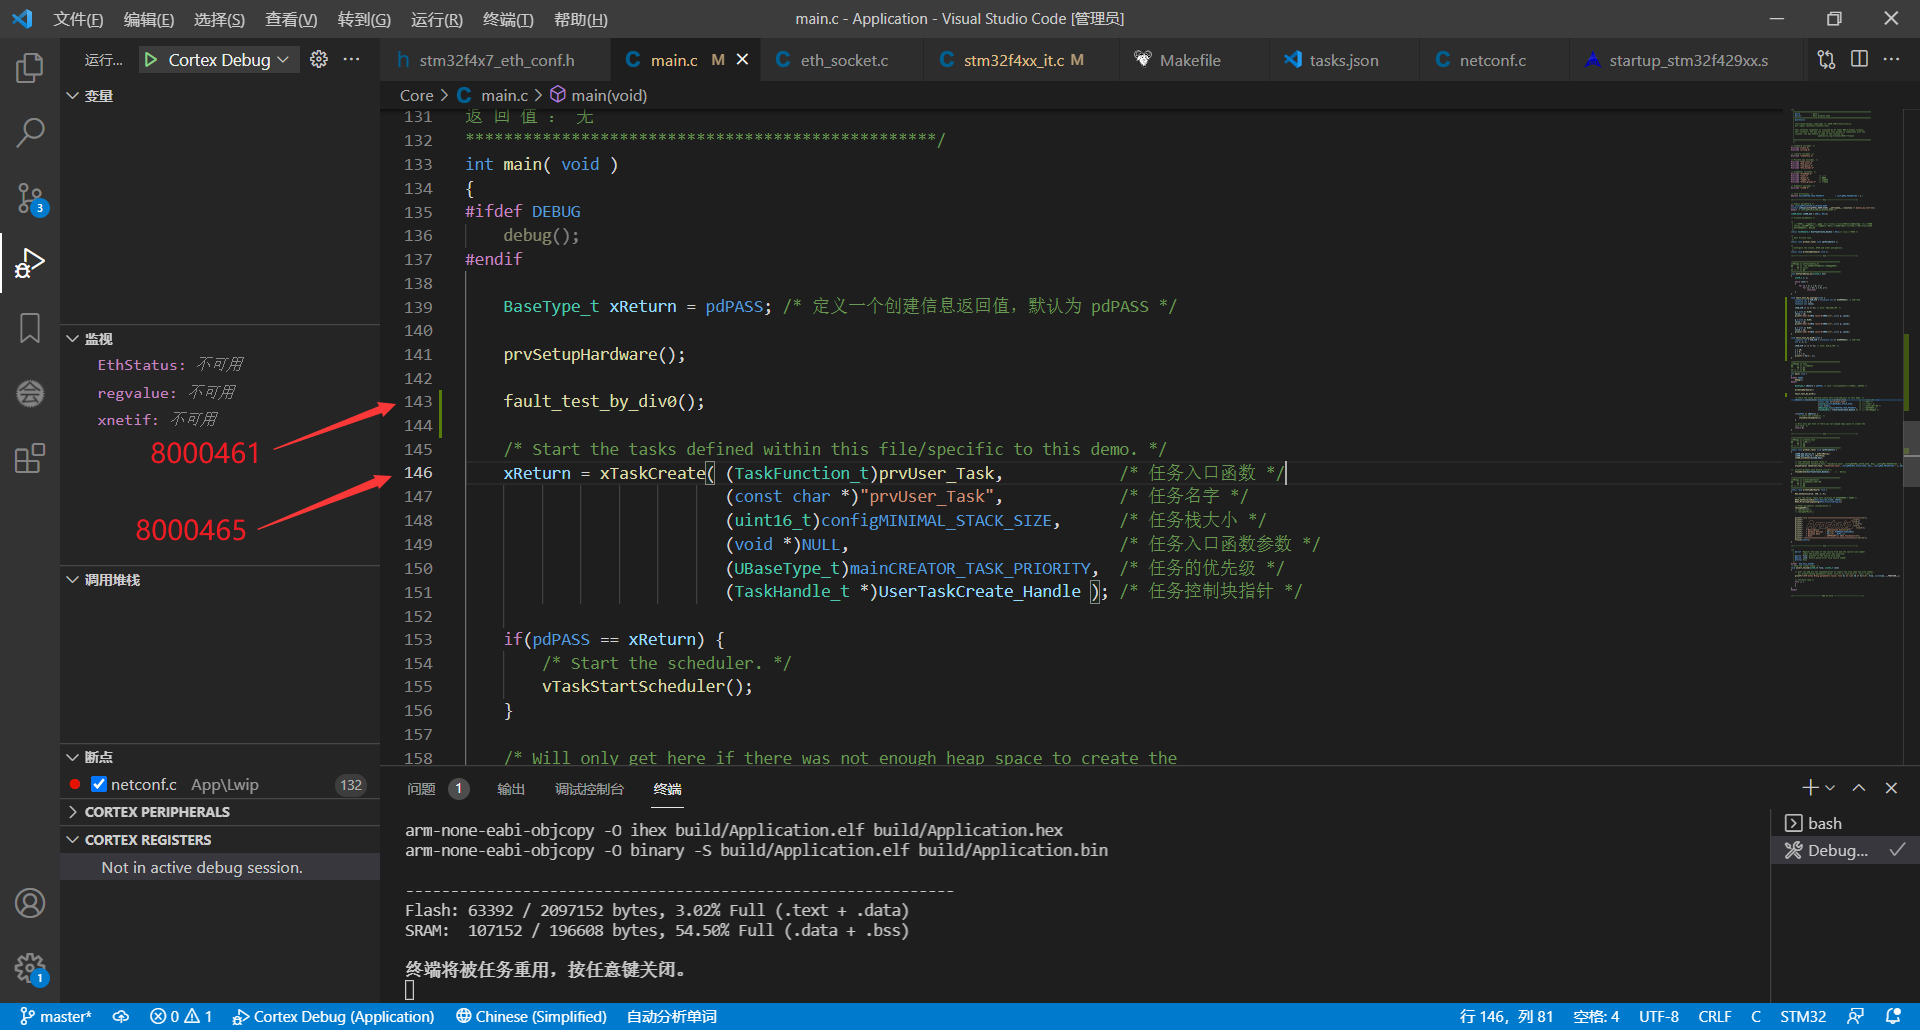The width and height of the screenshot is (1920, 1030).
Task: Open the Extensions view icon
Action: click(x=30, y=459)
